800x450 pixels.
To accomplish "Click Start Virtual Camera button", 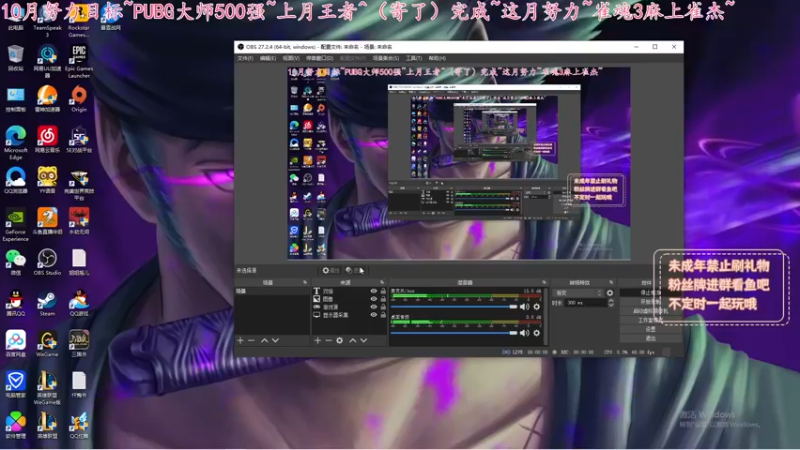I will click(x=651, y=311).
